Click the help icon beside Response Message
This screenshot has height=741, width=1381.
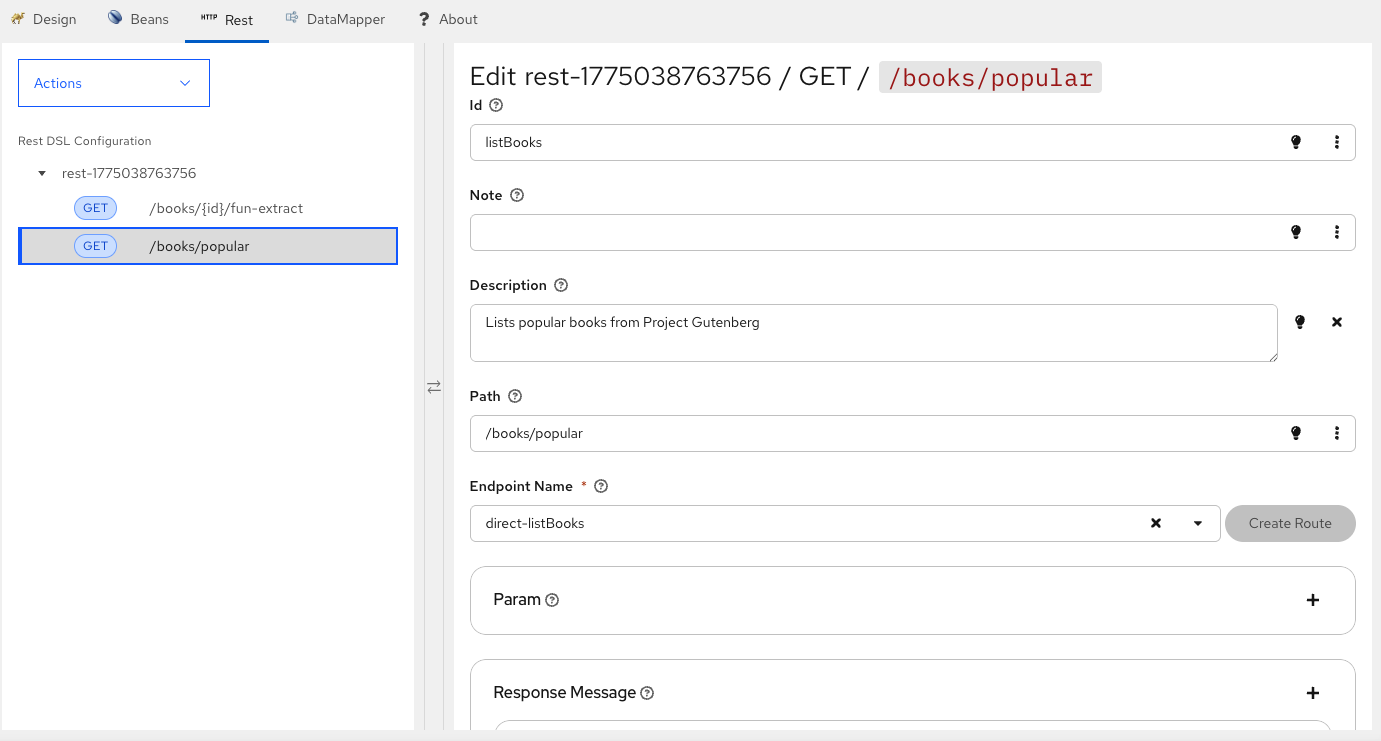point(646,692)
